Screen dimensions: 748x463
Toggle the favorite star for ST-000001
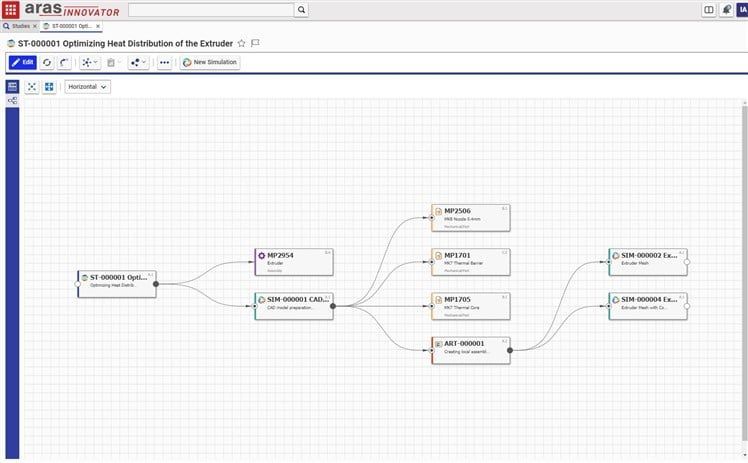[x=241, y=43]
